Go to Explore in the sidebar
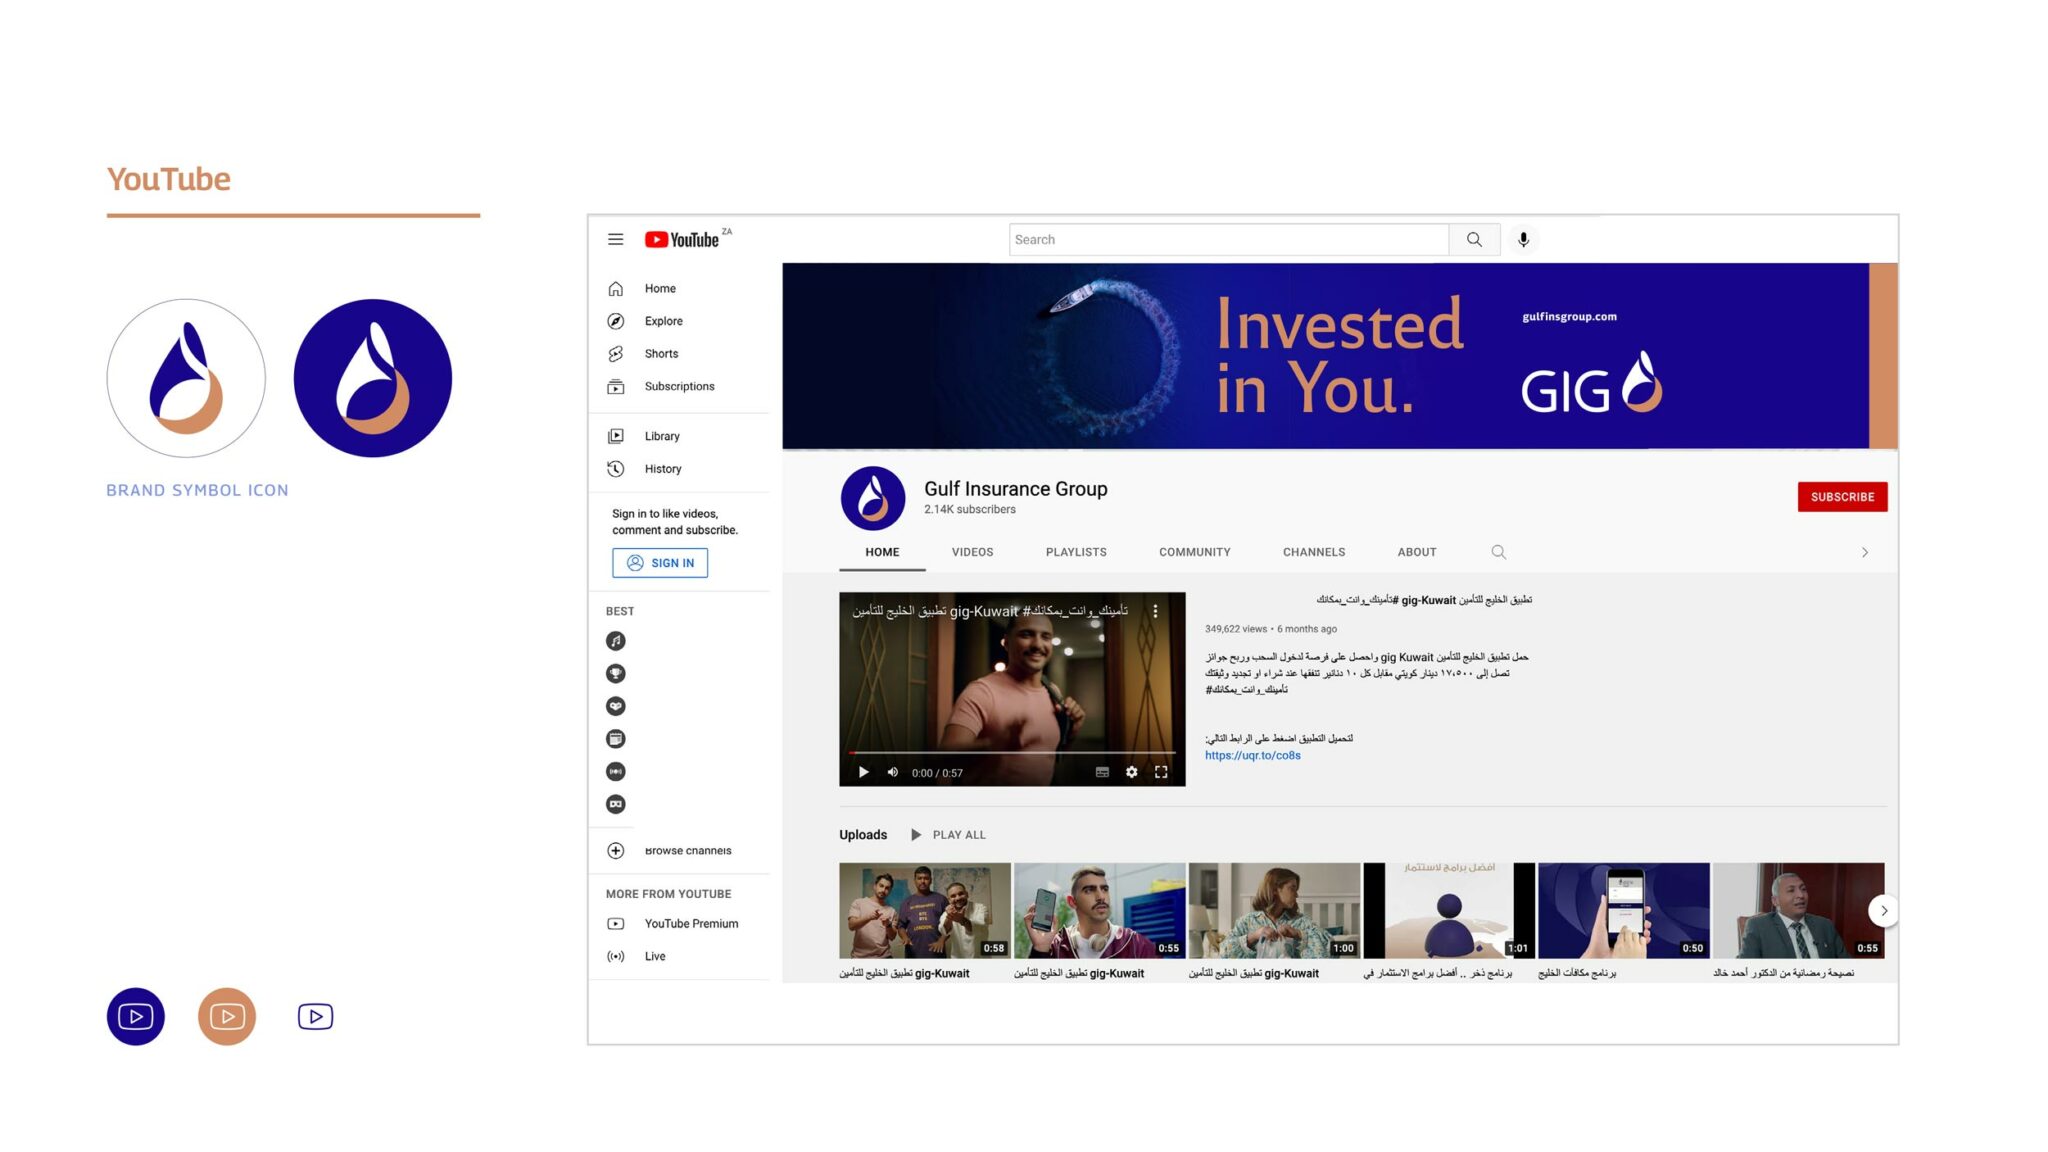 [663, 321]
